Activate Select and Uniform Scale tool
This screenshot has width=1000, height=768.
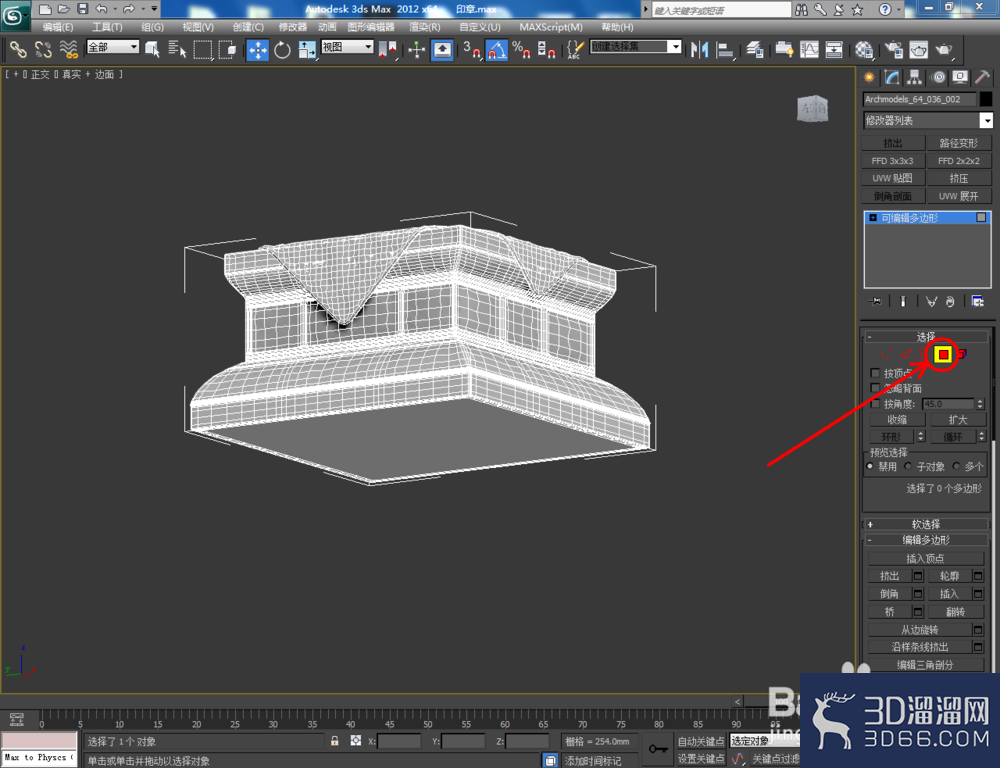click(307, 50)
